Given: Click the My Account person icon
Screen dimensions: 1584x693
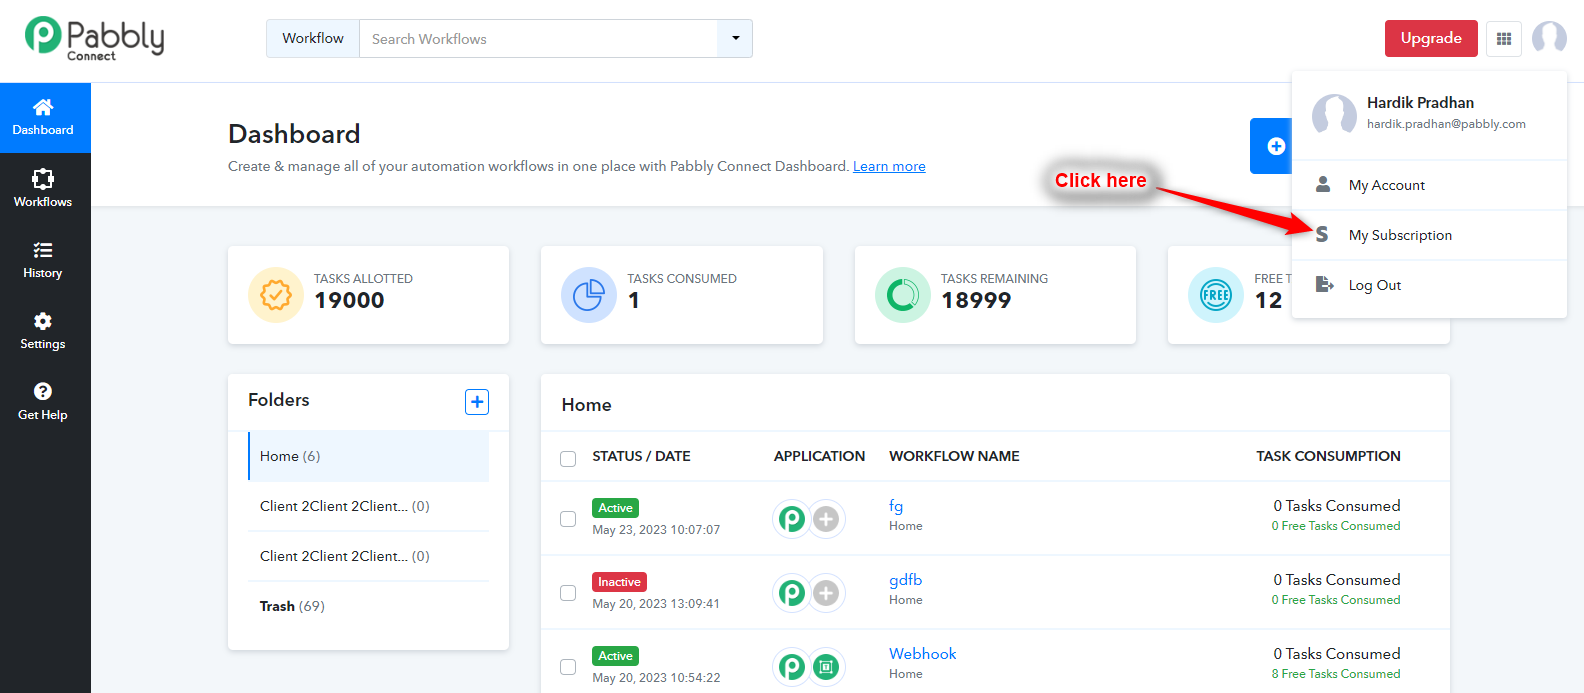Looking at the screenshot, I should click(1323, 185).
